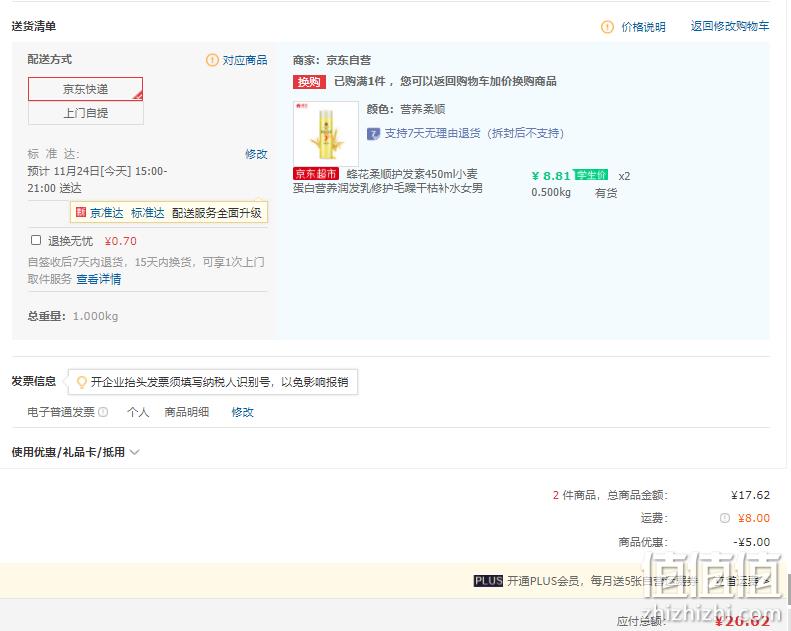Image resolution: width=791 pixels, height=631 pixels.
Task: Select 京东快递 delivery option
Action: pyautogui.click(x=85, y=89)
